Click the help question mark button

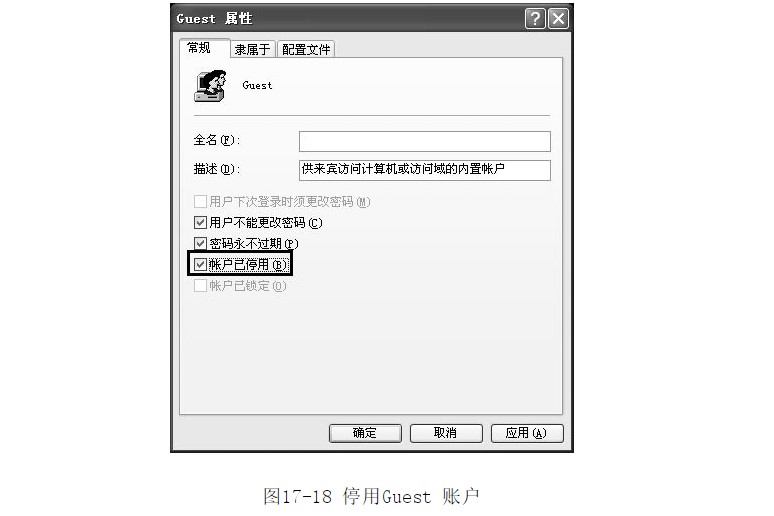coord(535,19)
